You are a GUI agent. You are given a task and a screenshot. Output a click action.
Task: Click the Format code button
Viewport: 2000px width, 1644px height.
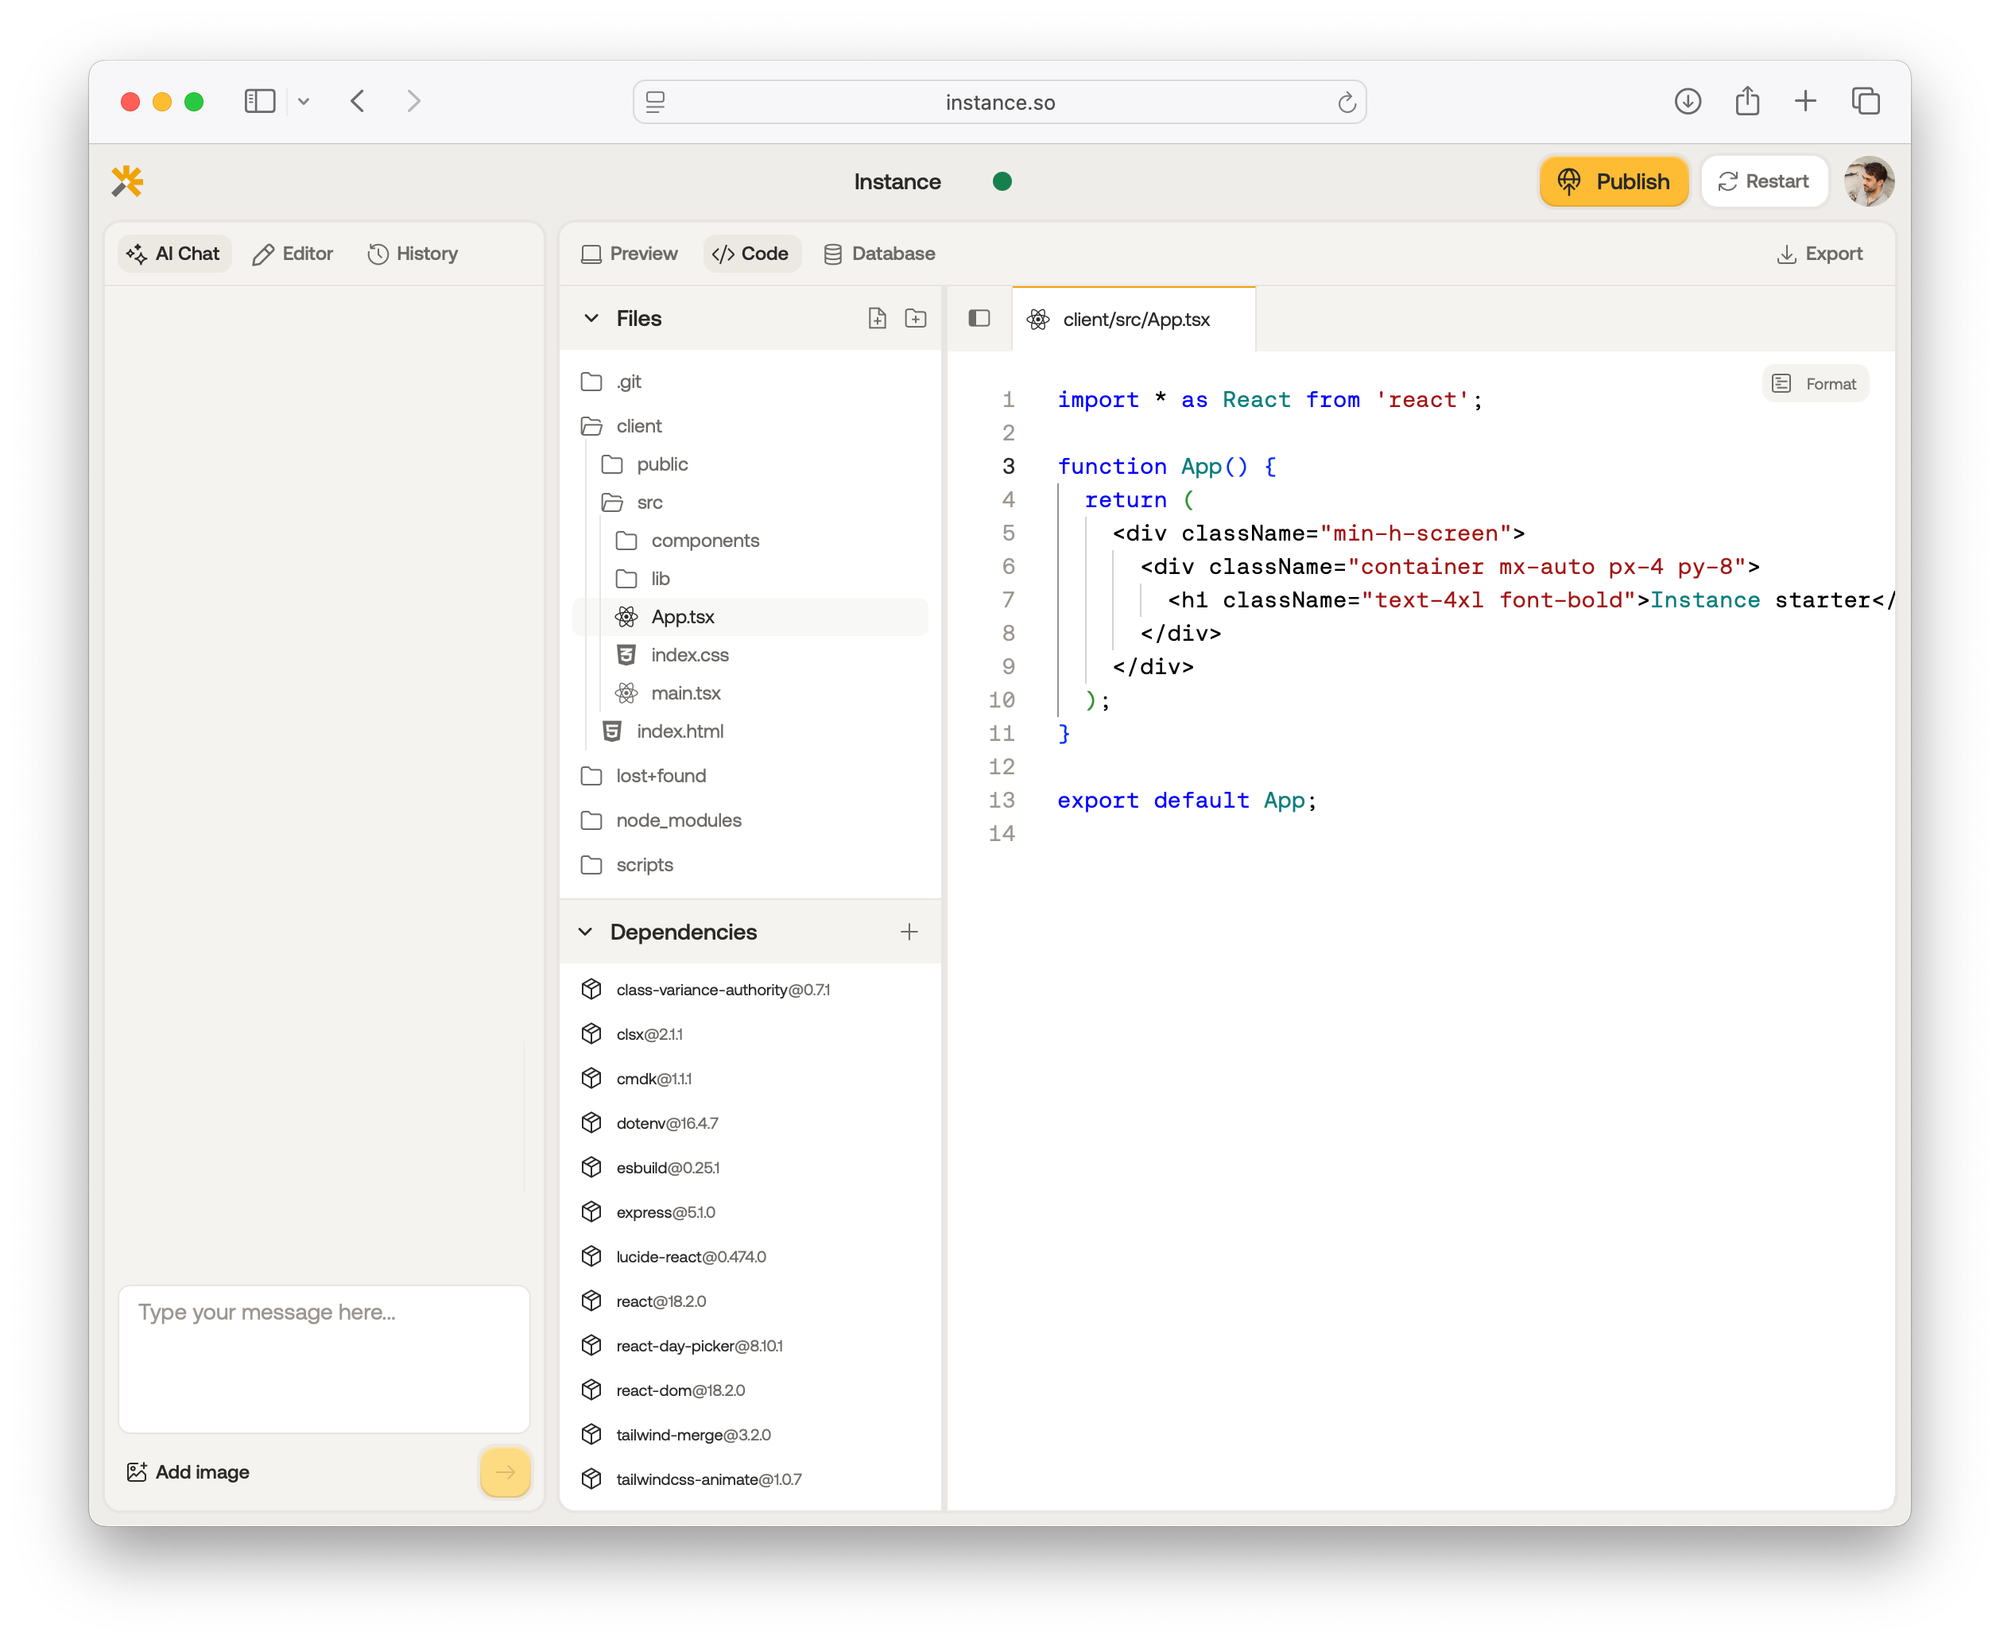coord(1814,384)
